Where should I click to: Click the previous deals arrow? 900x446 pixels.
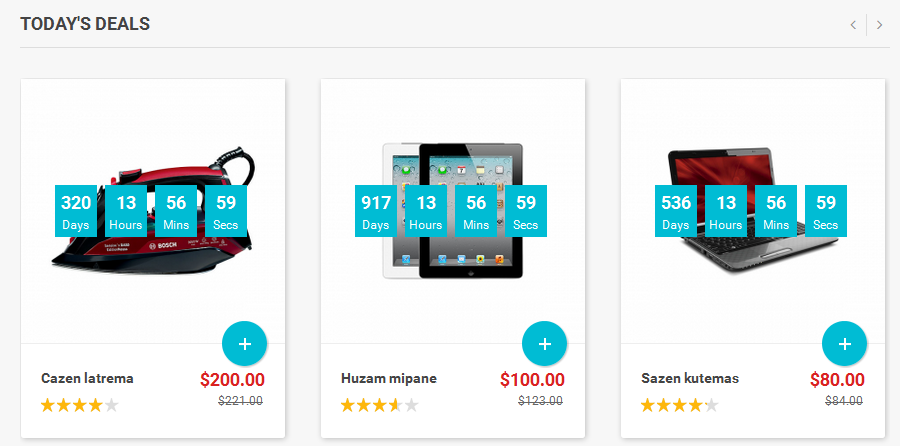pos(854,25)
